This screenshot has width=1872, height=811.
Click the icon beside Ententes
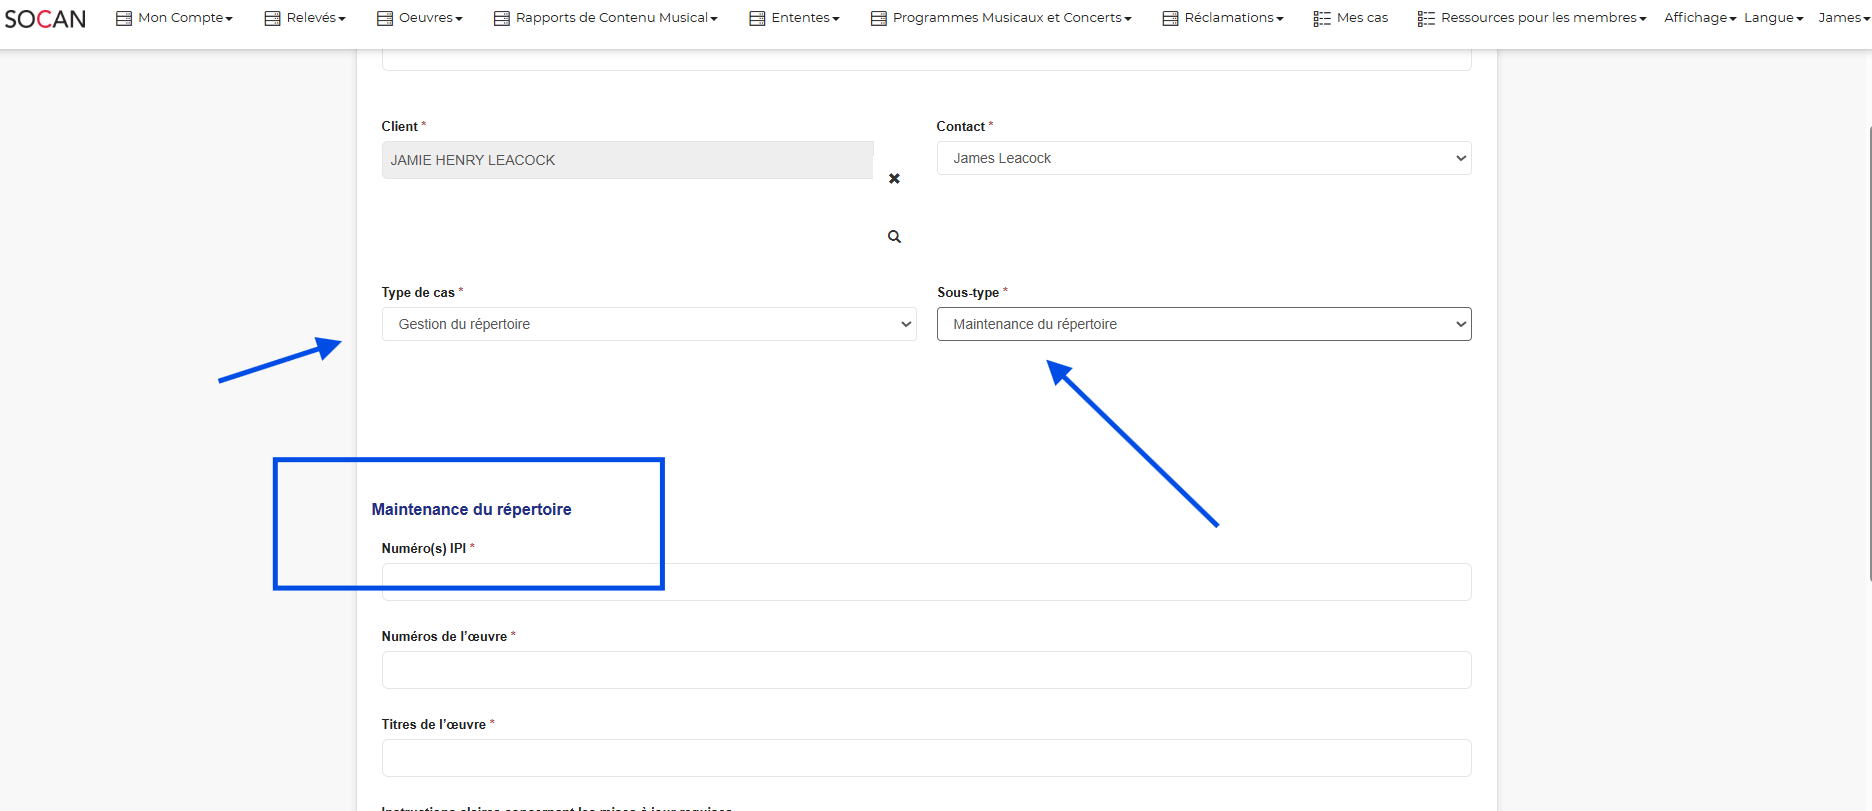coord(757,18)
